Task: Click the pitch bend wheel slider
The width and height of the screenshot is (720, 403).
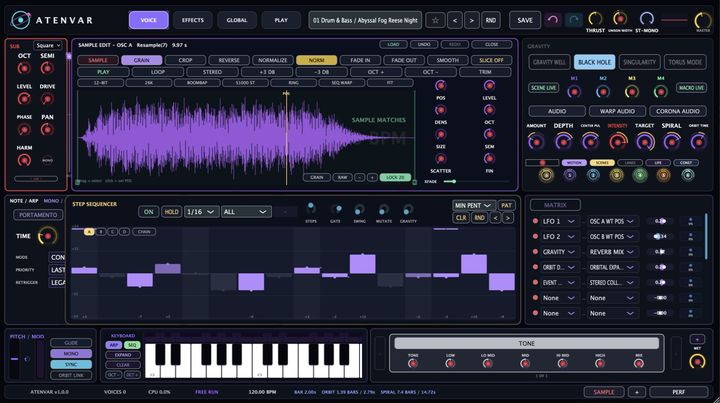Action: 15,359
